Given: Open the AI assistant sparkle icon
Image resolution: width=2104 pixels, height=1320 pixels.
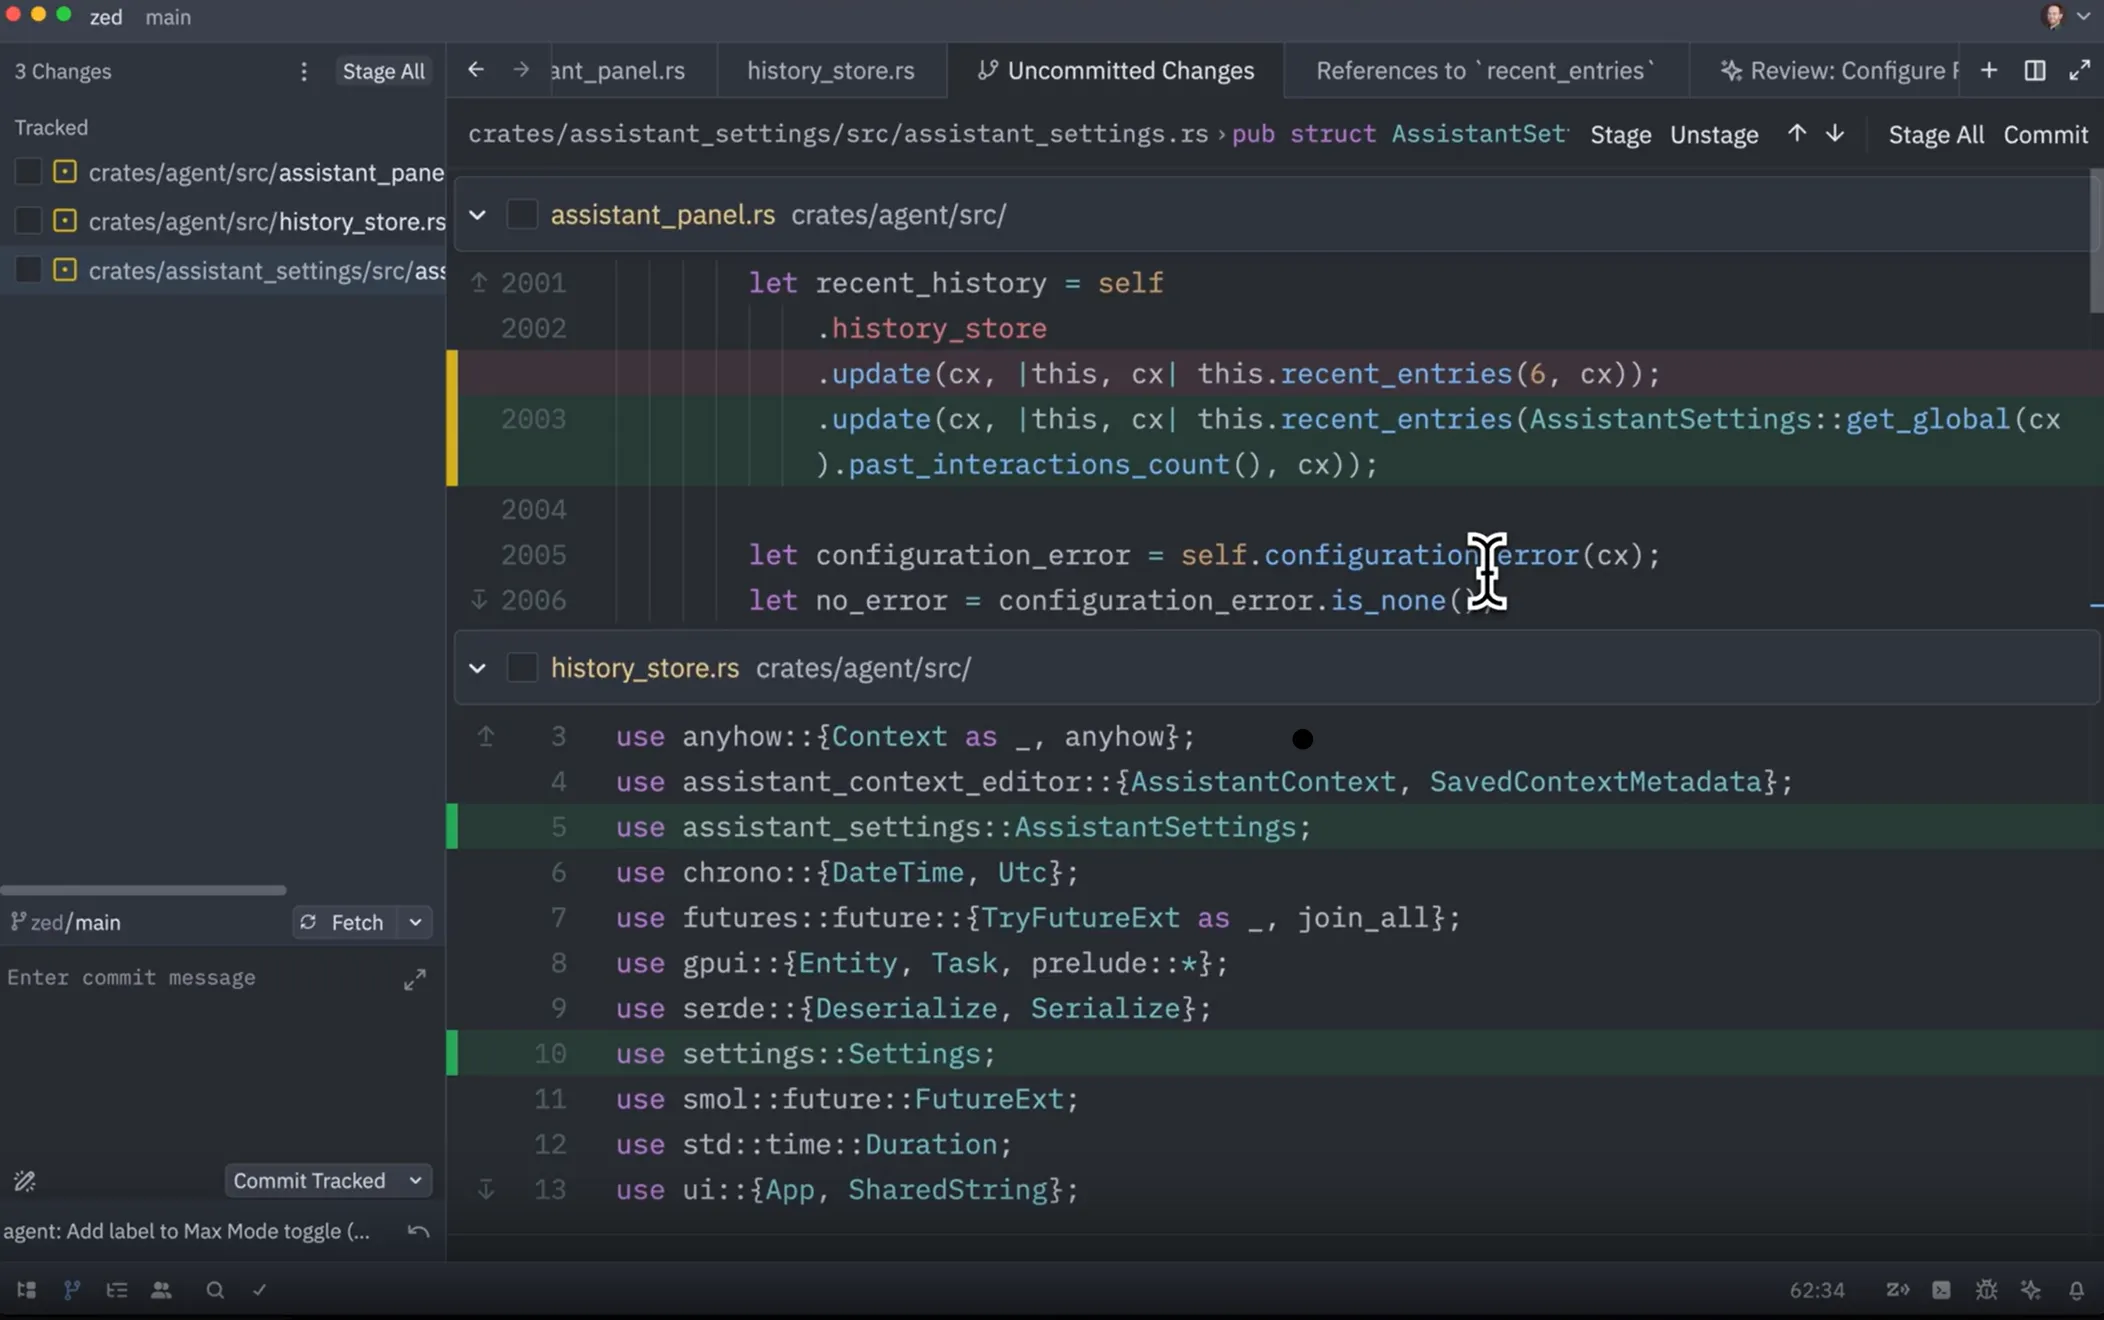Looking at the screenshot, I should tap(2030, 1290).
